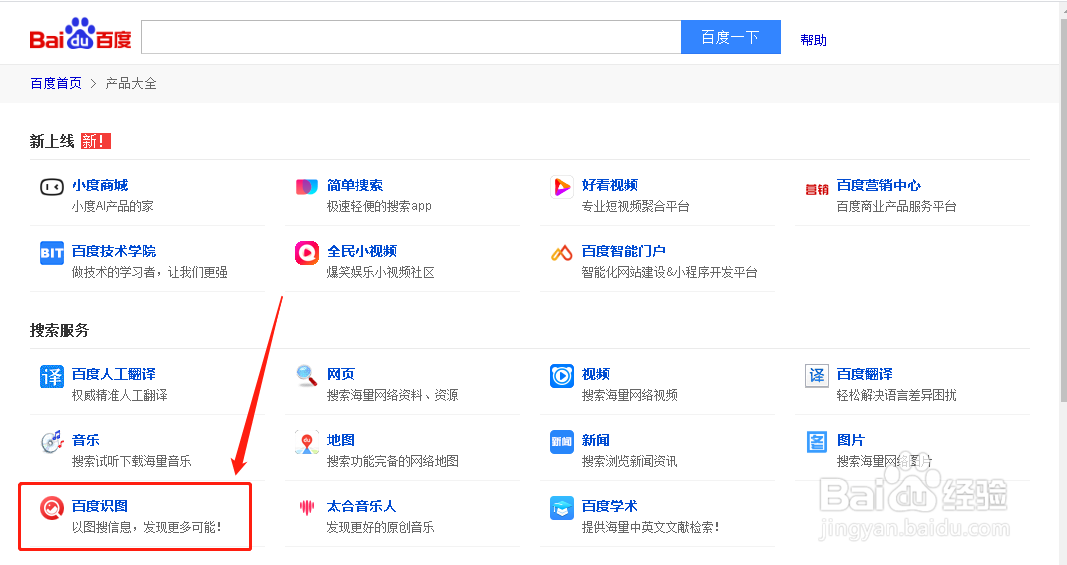Select the 太合音乐人 icon
The image size is (1067, 565).
[x=307, y=508]
